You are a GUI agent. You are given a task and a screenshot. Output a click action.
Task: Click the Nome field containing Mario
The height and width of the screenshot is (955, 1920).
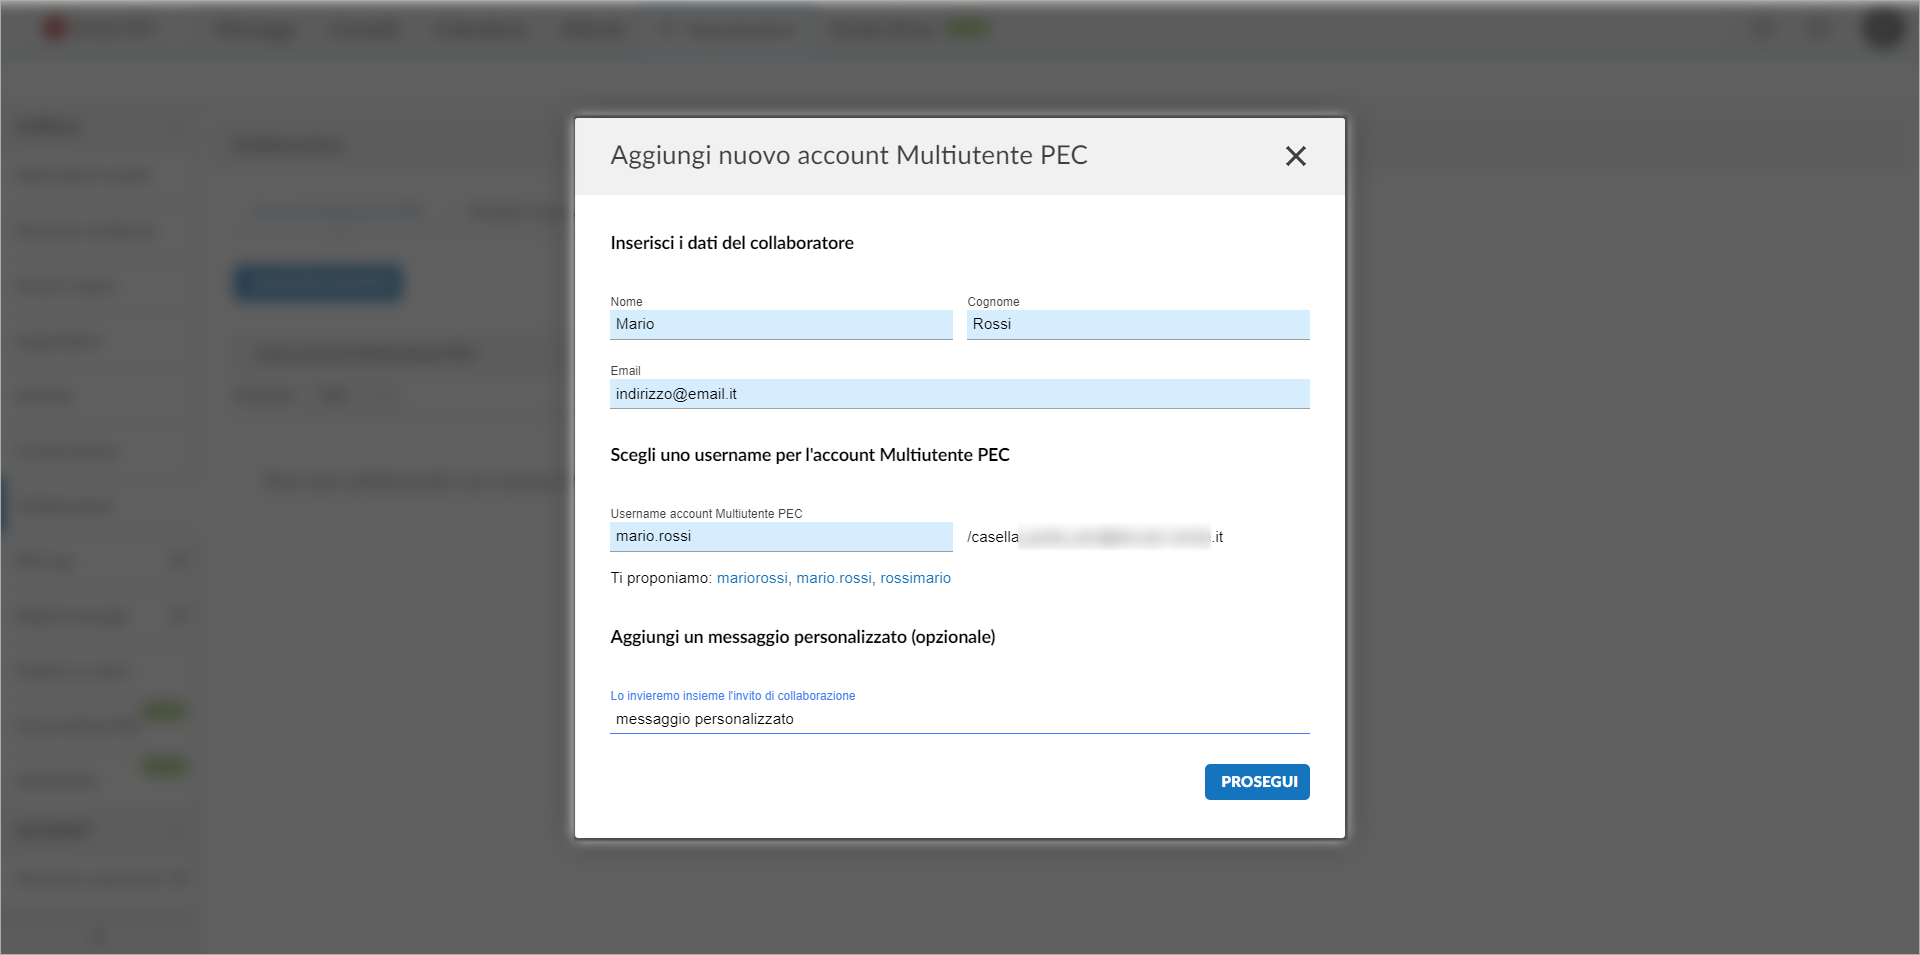781,324
